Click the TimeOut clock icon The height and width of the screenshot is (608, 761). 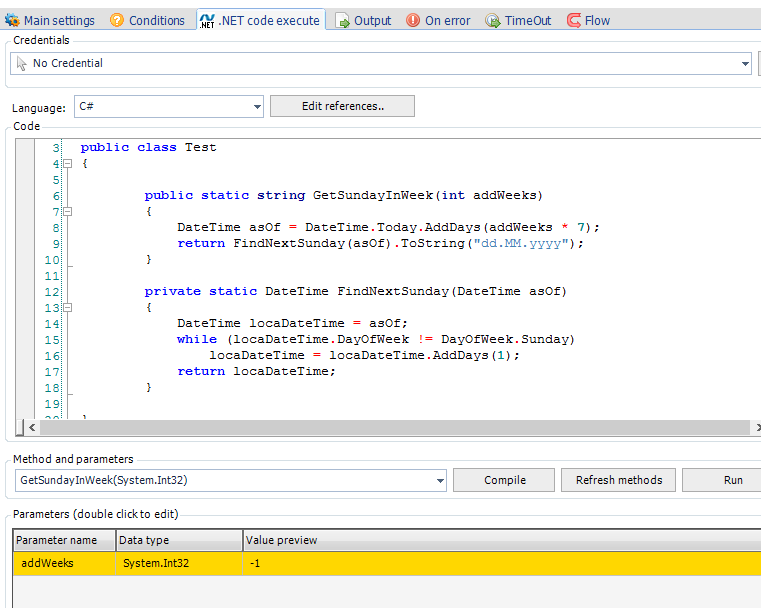493,20
